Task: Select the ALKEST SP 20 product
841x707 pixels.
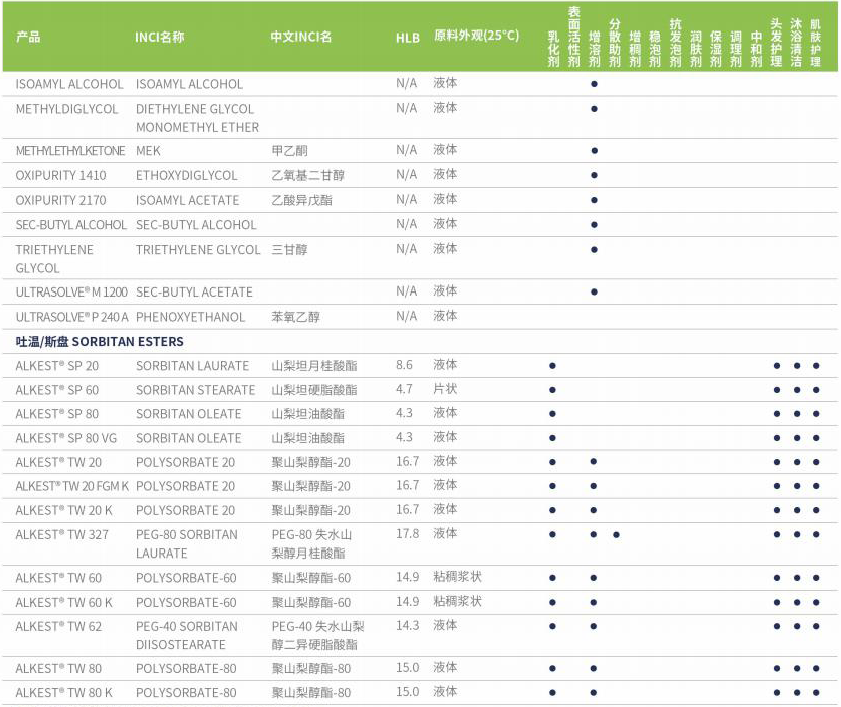Action: click(x=57, y=366)
